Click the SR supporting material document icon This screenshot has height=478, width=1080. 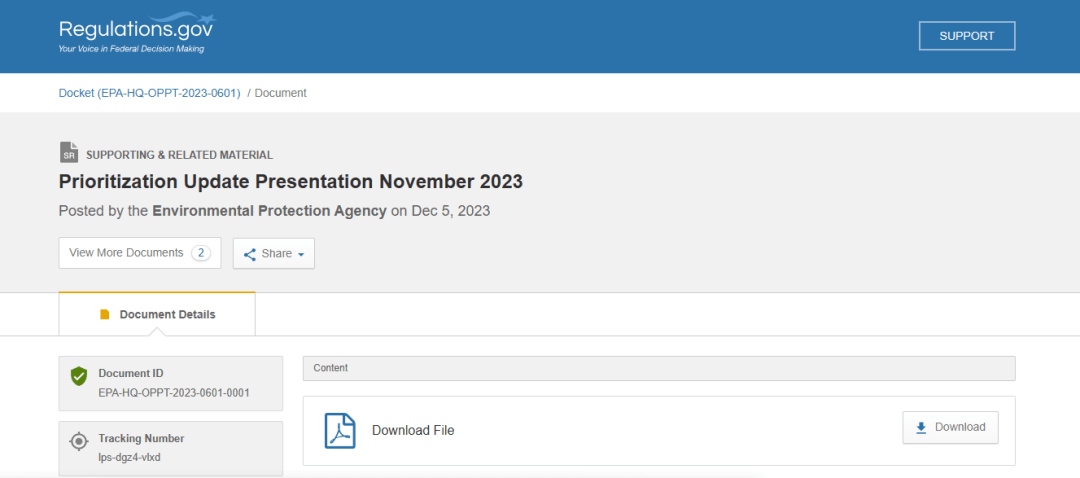[68, 153]
